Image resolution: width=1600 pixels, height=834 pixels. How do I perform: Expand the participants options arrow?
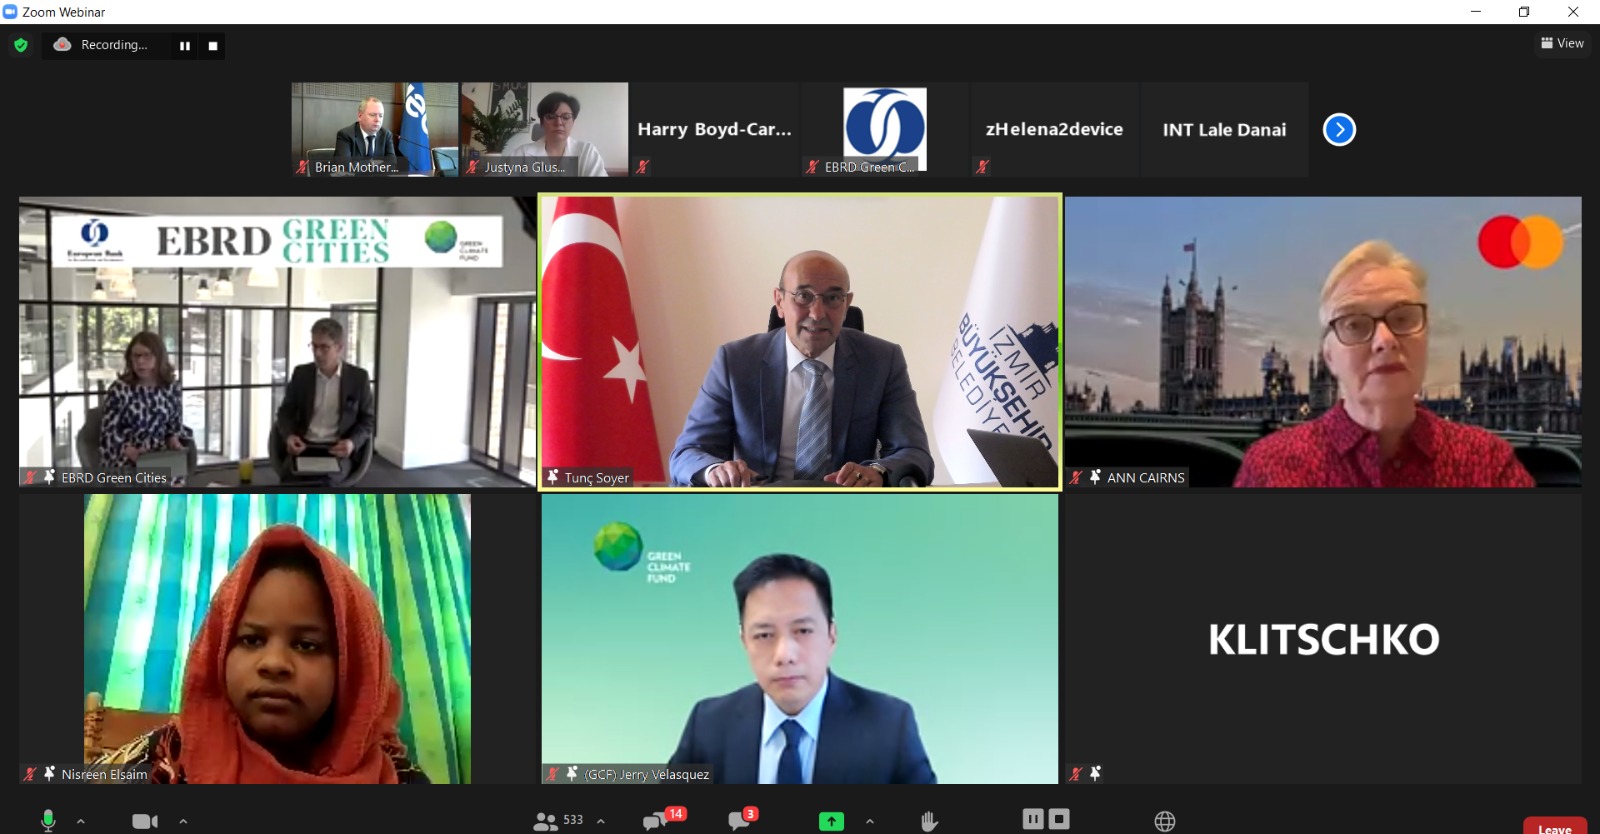pyautogui.click(x=601, y=821)
